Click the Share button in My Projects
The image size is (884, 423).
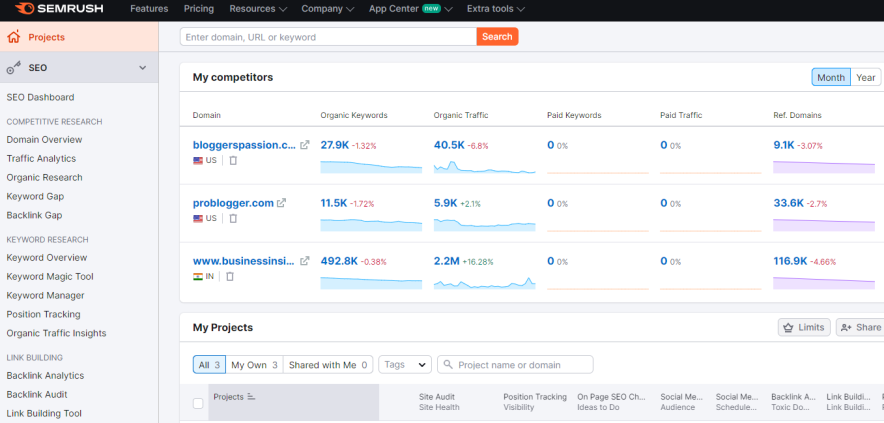click(x=860, y=327)
